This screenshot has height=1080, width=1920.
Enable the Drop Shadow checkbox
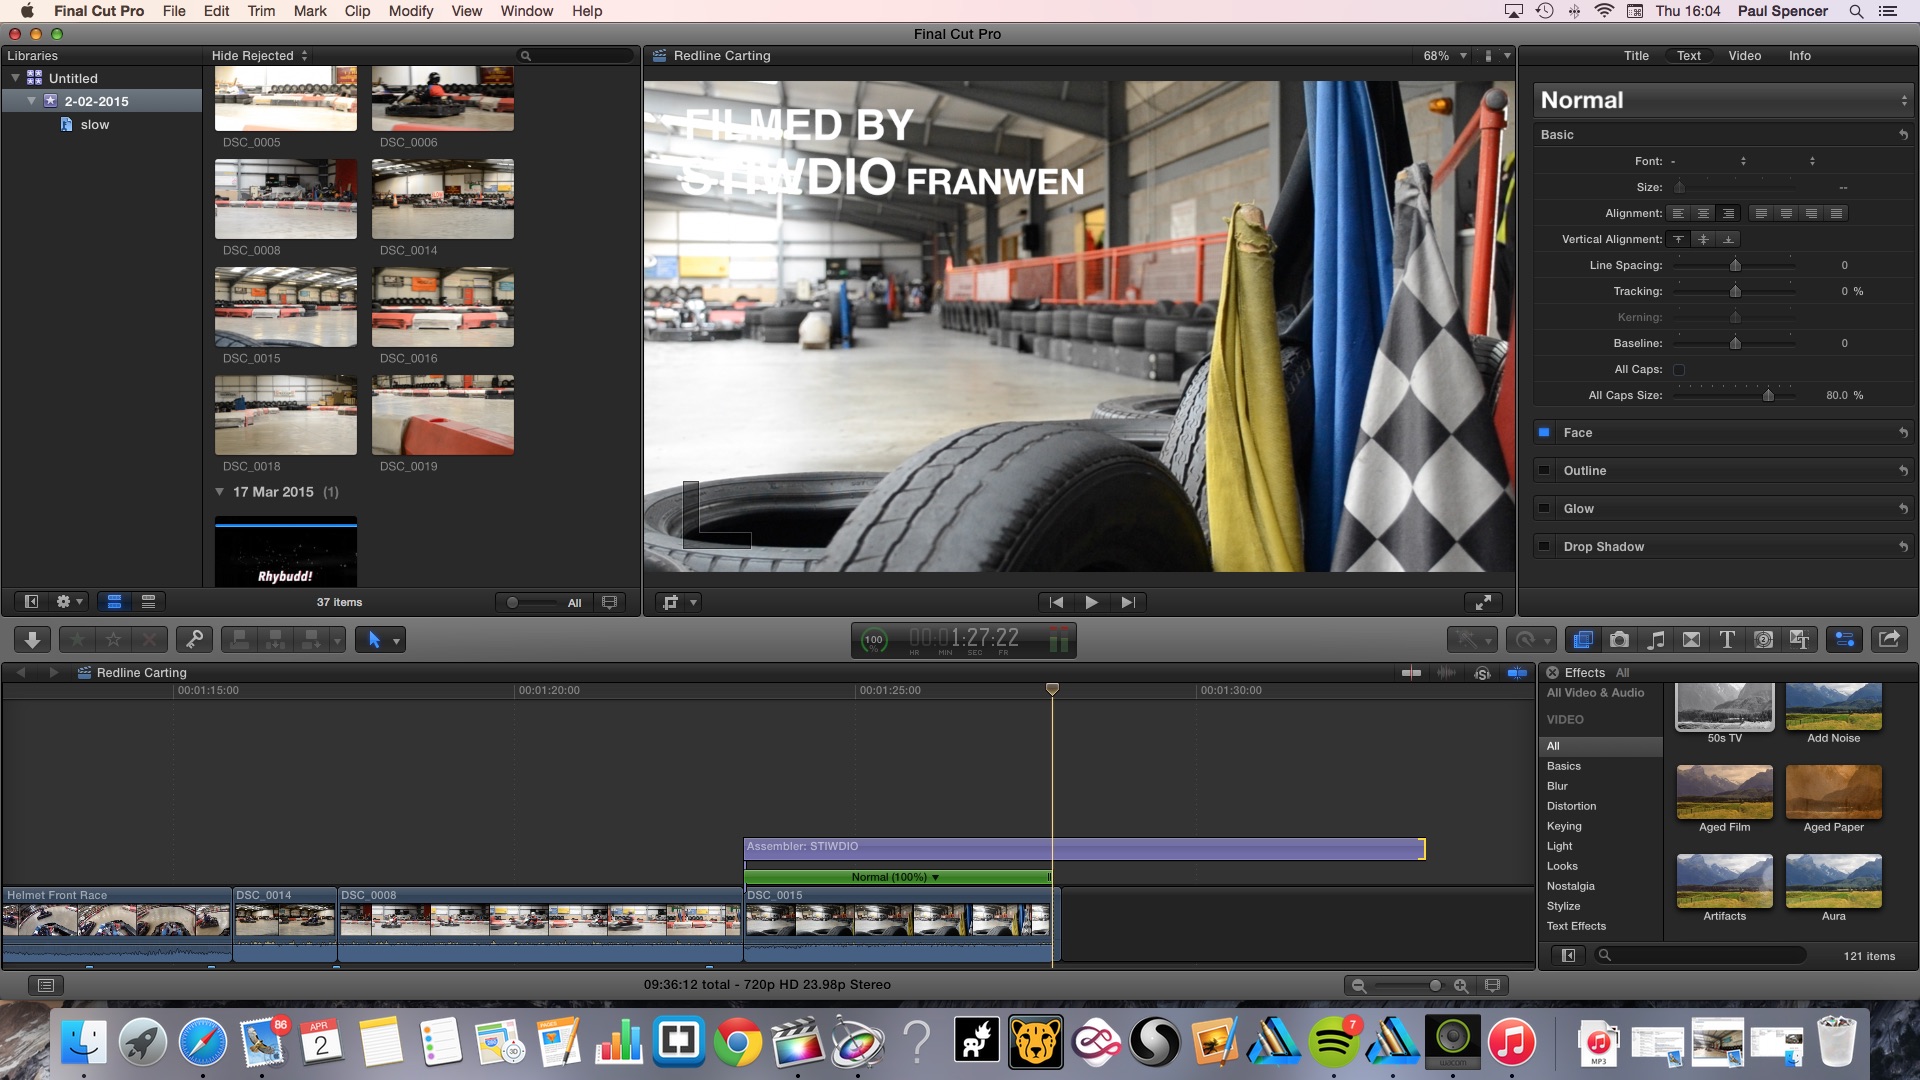tap(1544, 547)
